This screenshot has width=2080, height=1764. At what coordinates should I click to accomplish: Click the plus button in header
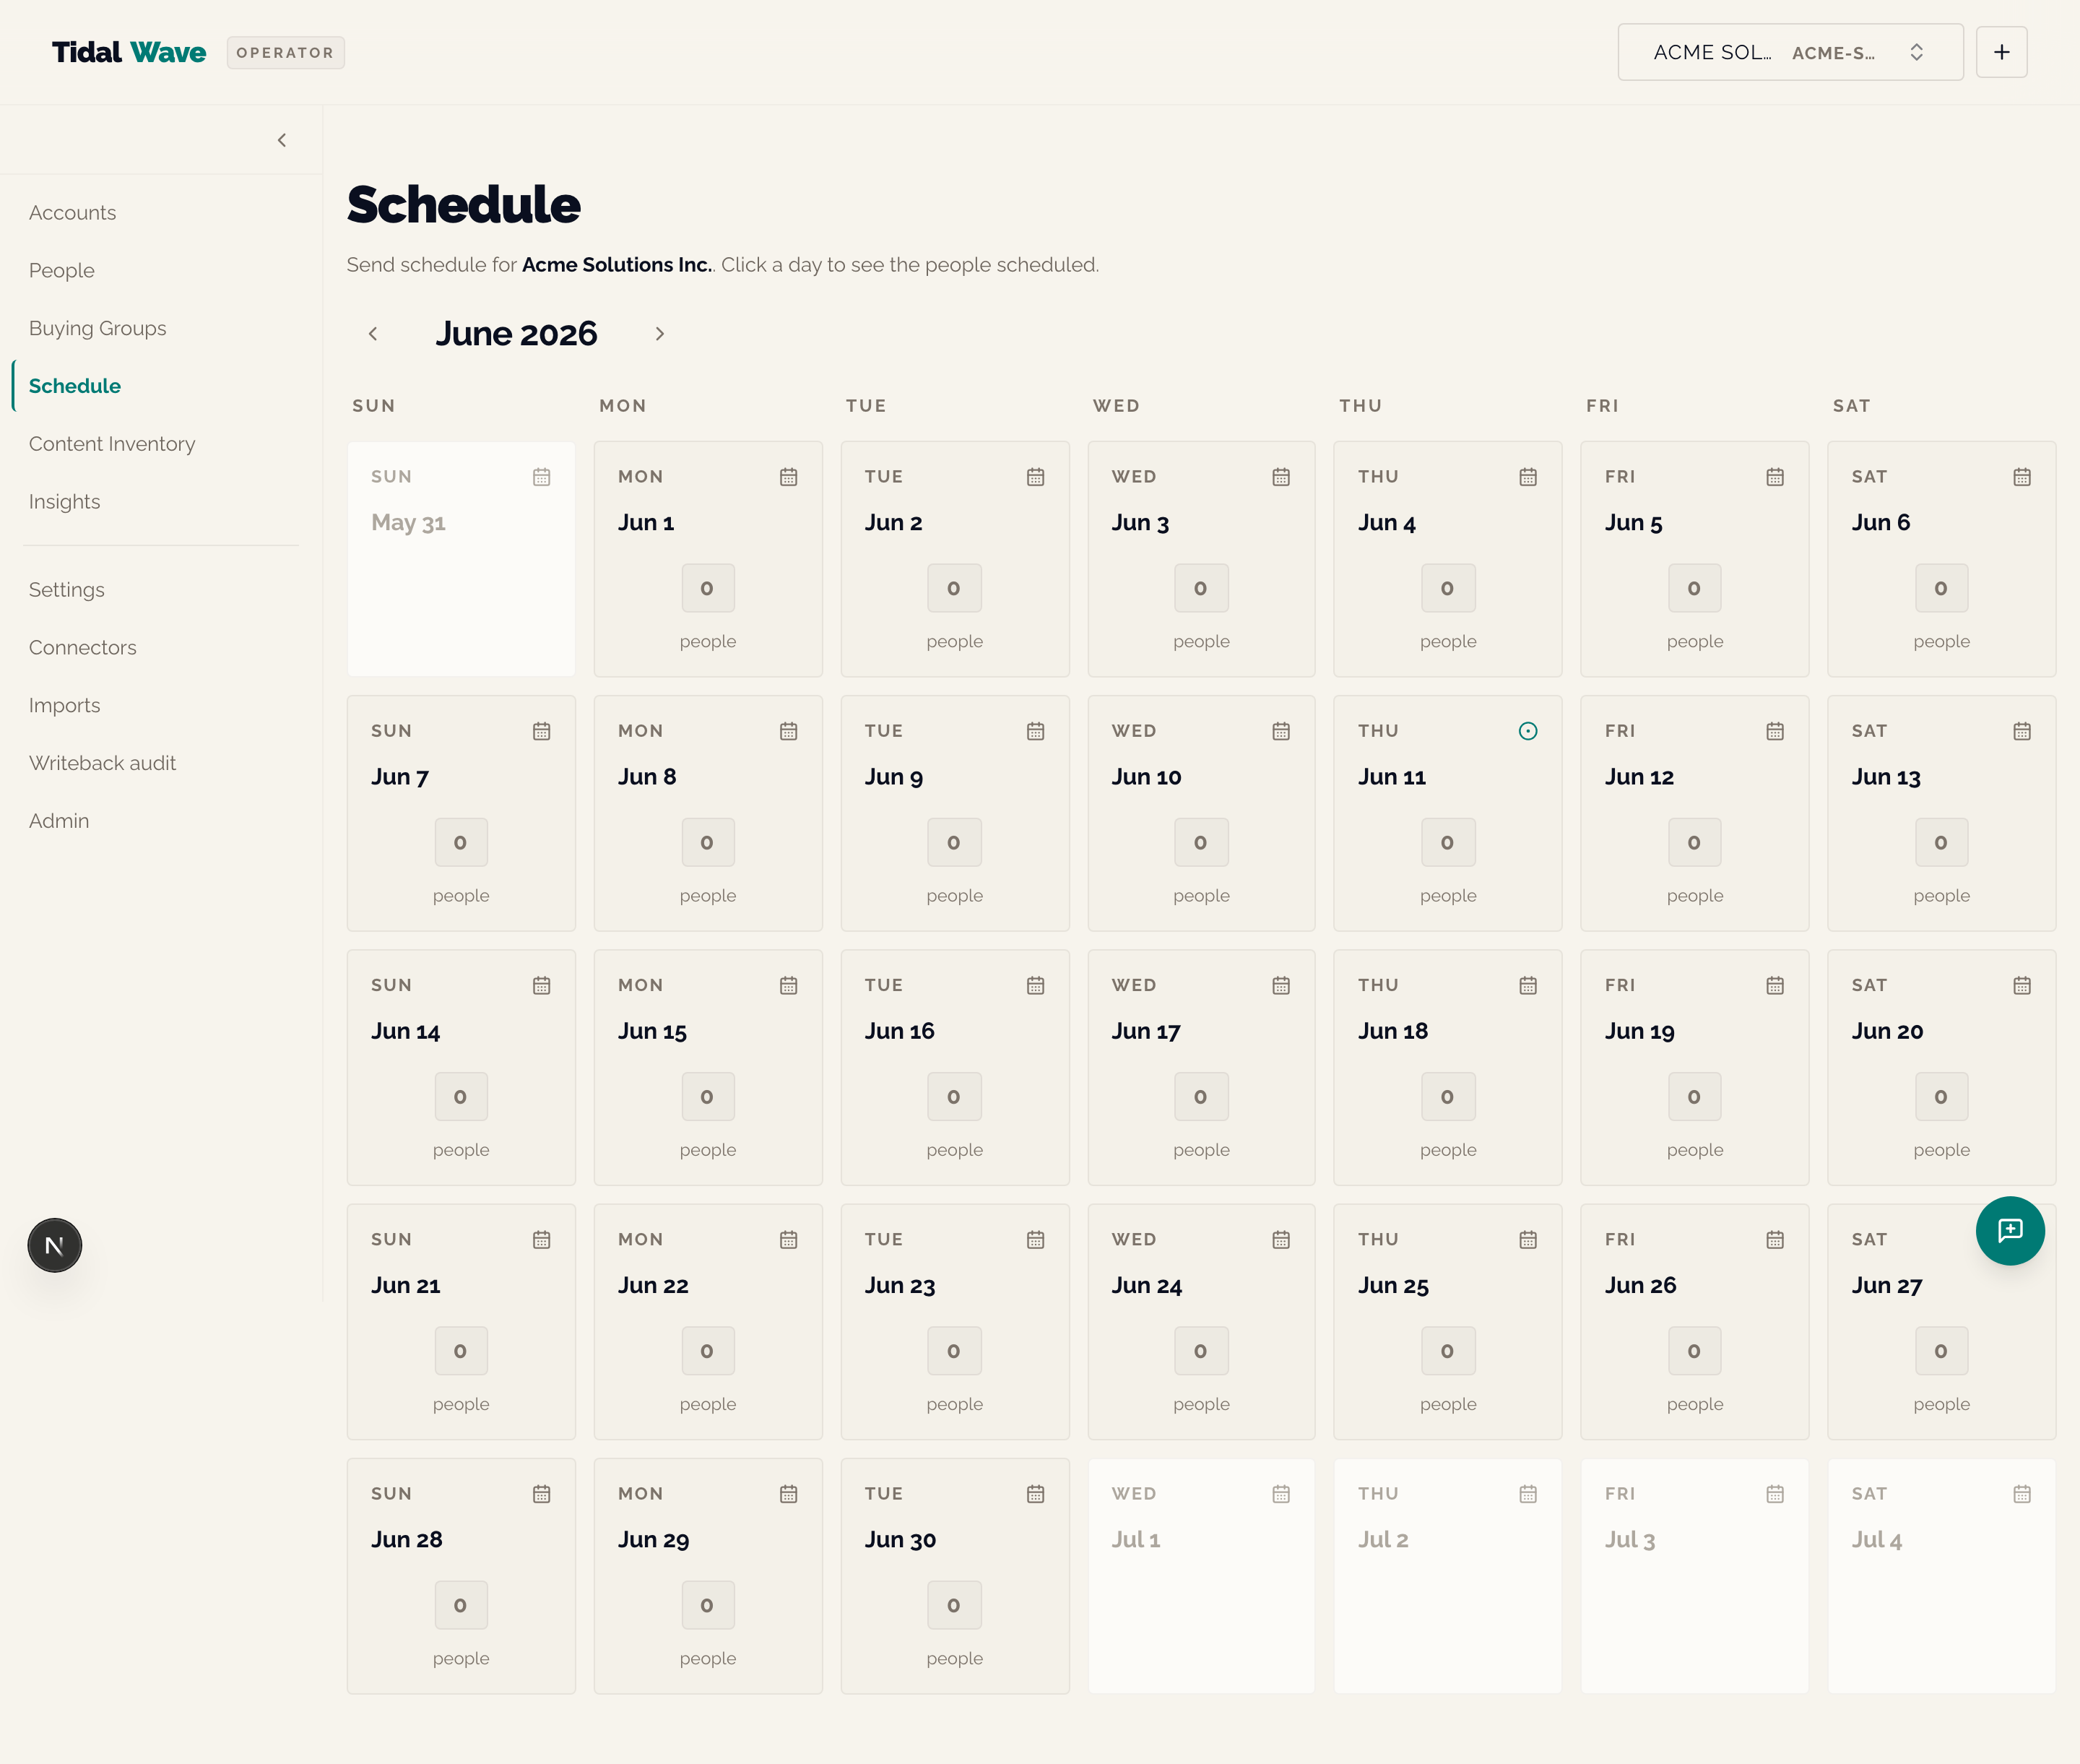(x=2001, y=52)
